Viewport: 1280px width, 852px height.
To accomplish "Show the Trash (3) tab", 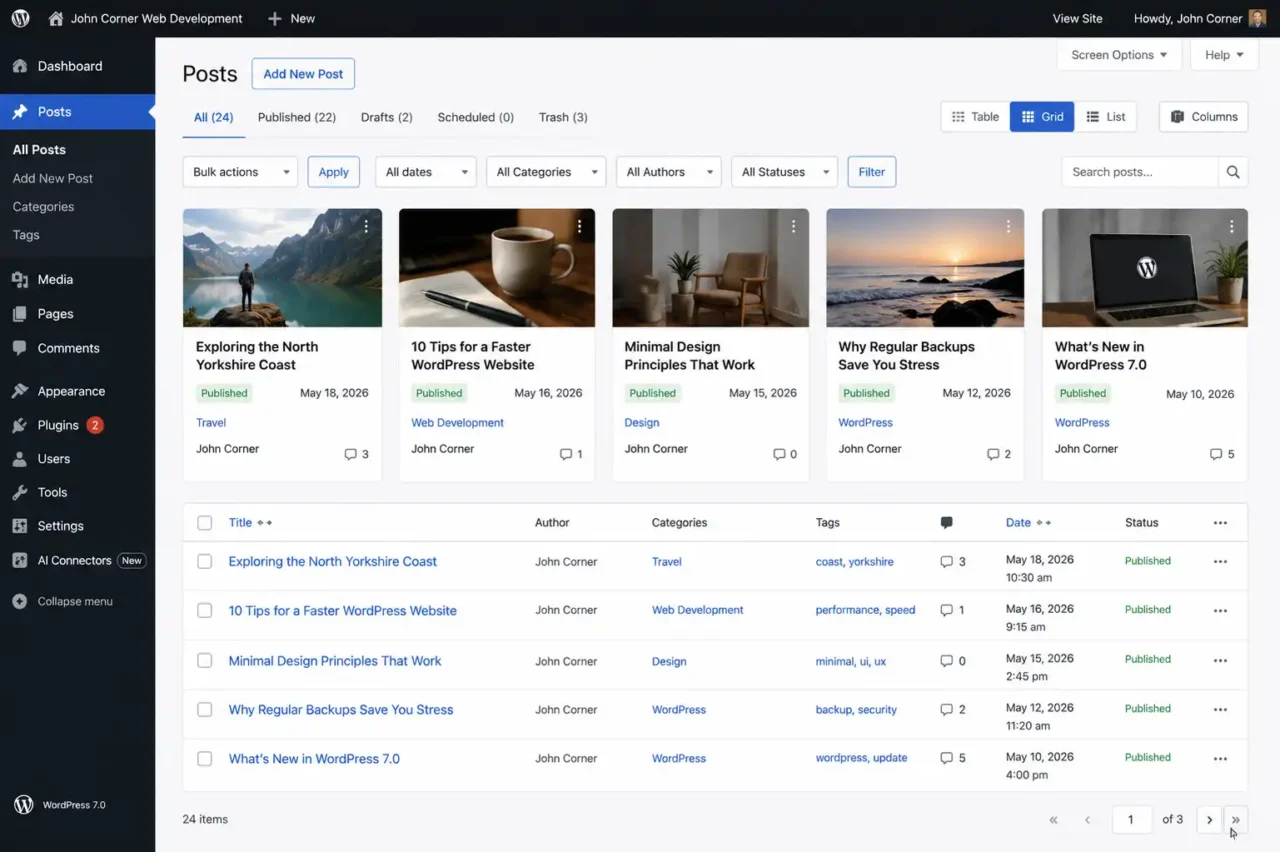I will [563, 117].
